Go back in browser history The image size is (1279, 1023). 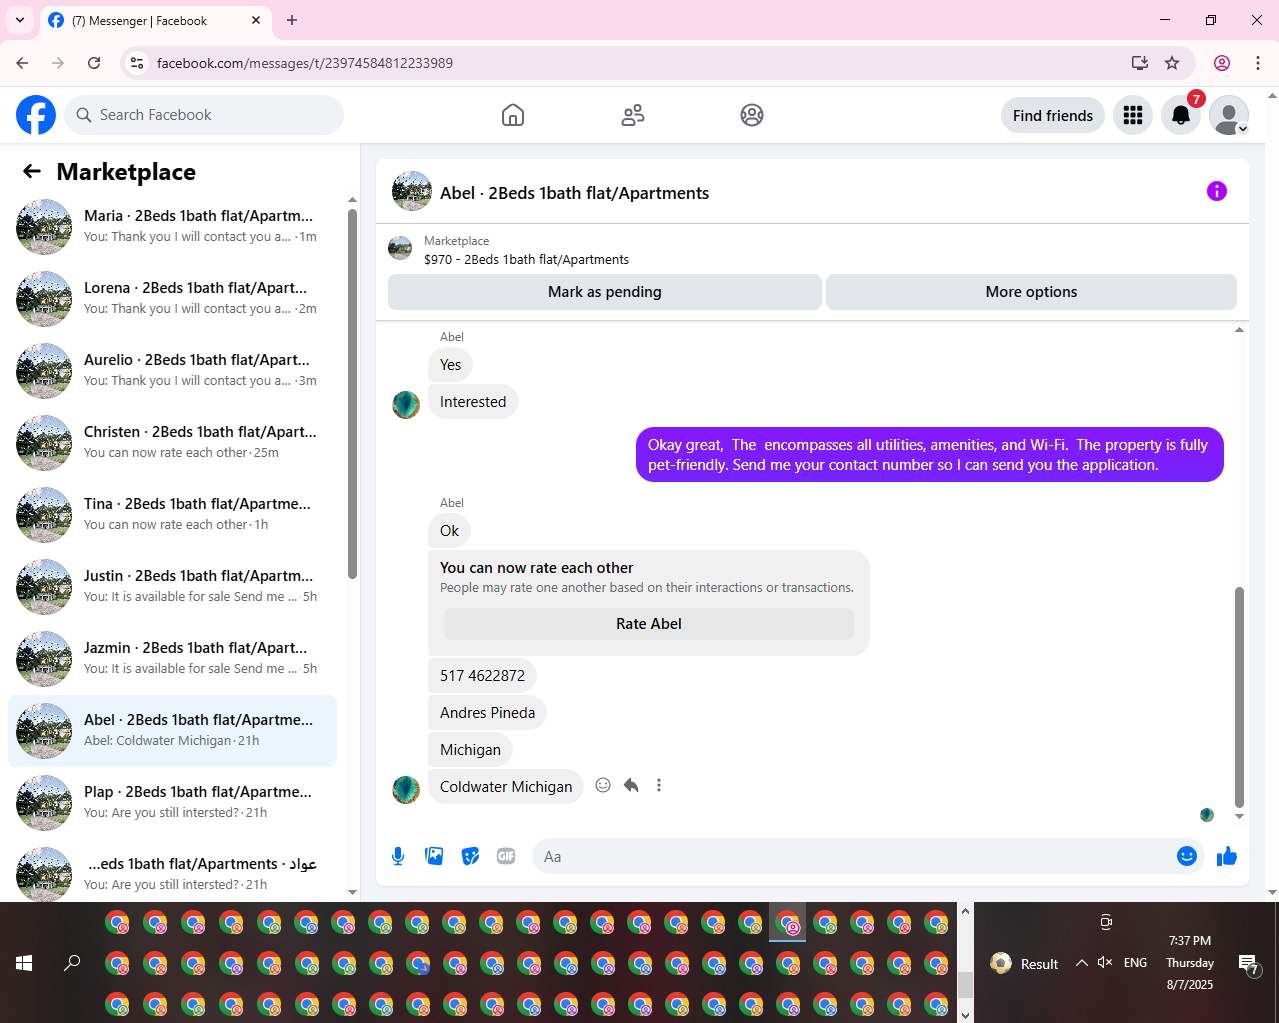(22, 63)
